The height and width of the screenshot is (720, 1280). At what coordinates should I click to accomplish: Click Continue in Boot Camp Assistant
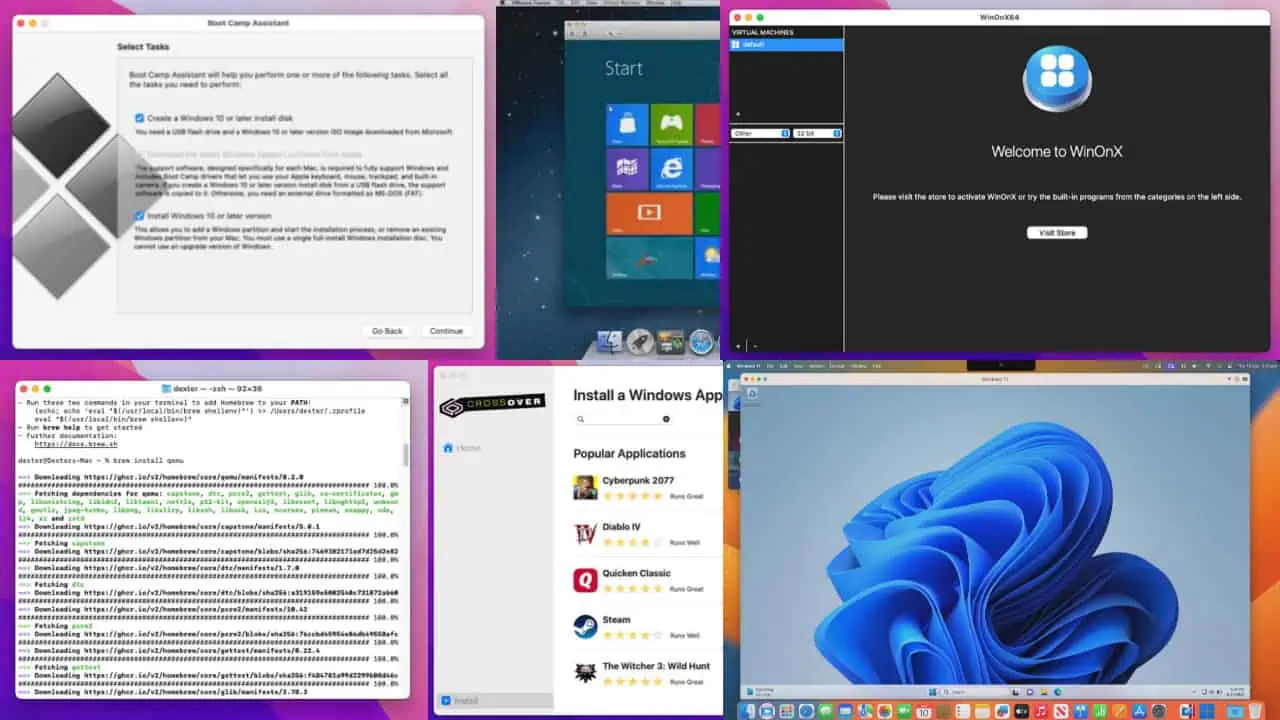(x=446, y=331)
